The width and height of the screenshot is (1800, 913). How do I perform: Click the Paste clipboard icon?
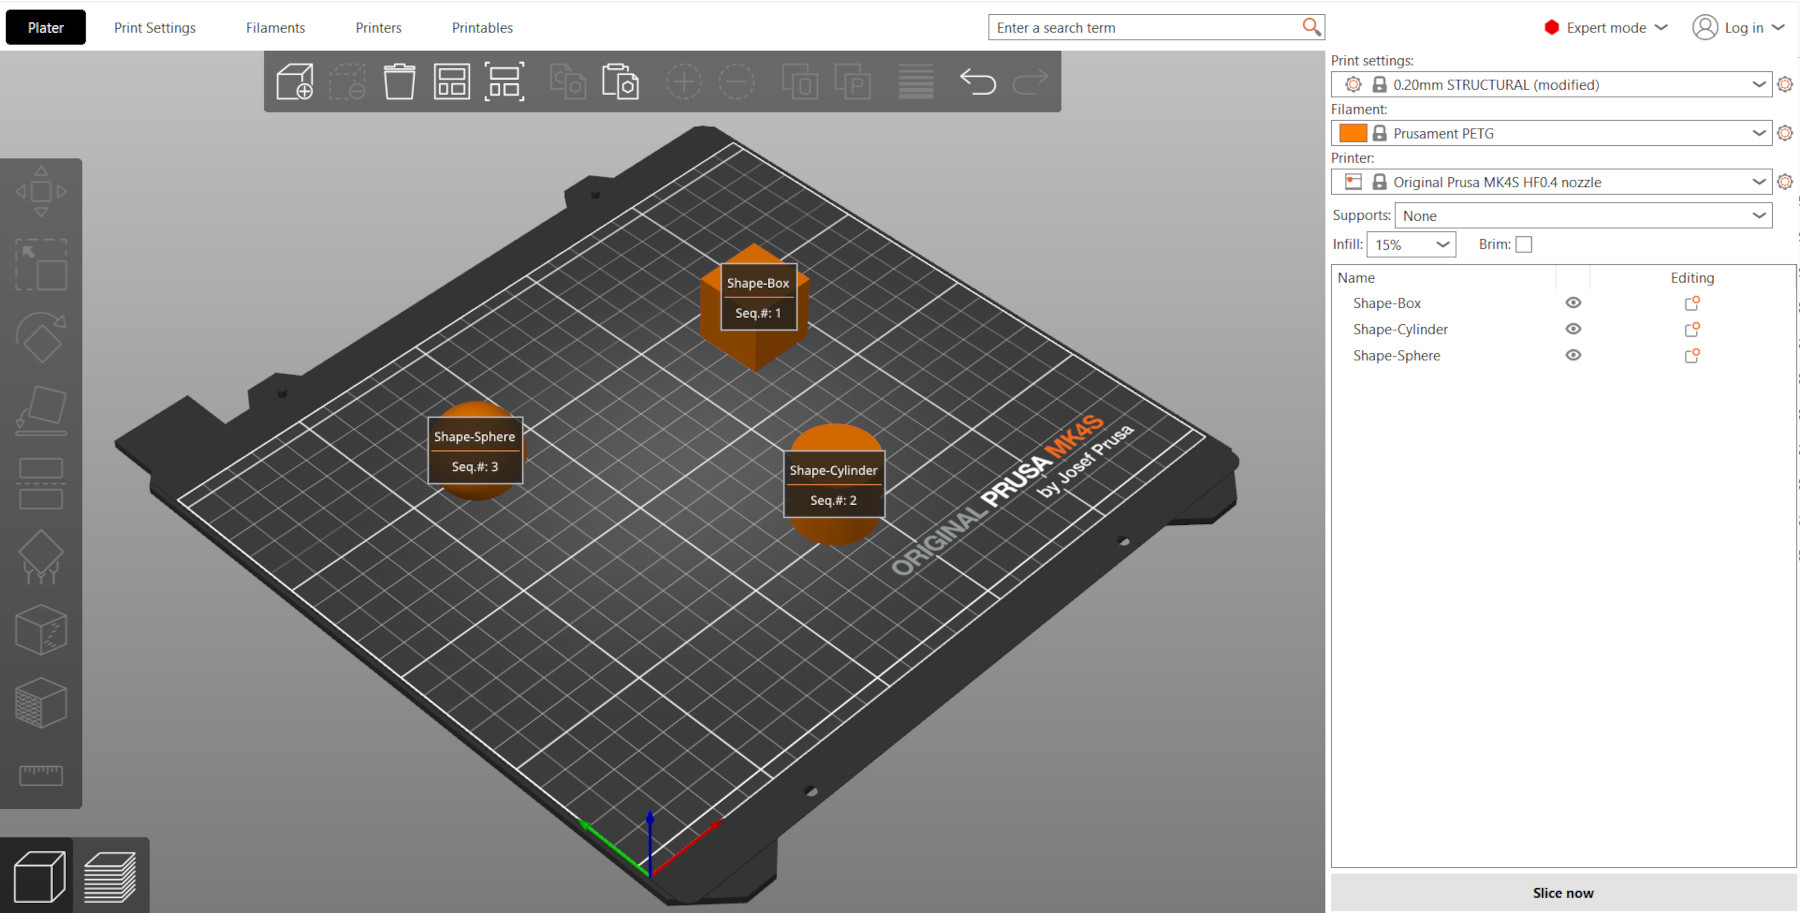pyautogui.click(x=620, y=82)
